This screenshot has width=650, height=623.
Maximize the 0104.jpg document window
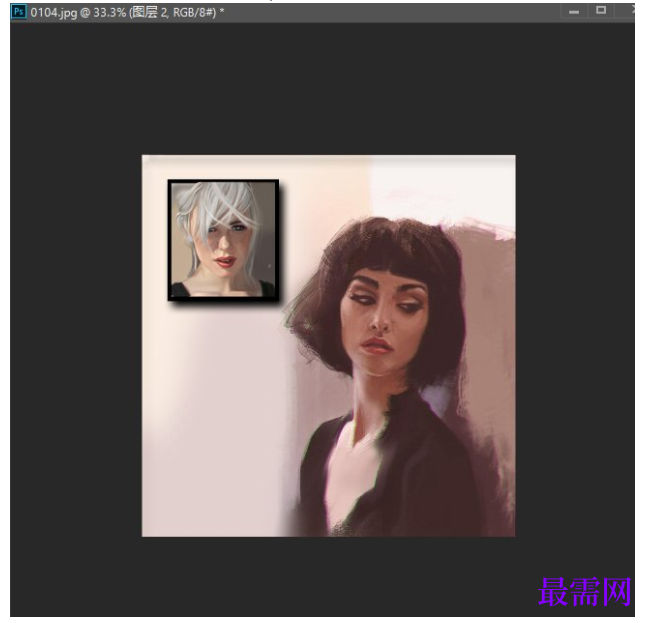click(x=601, y=11)
